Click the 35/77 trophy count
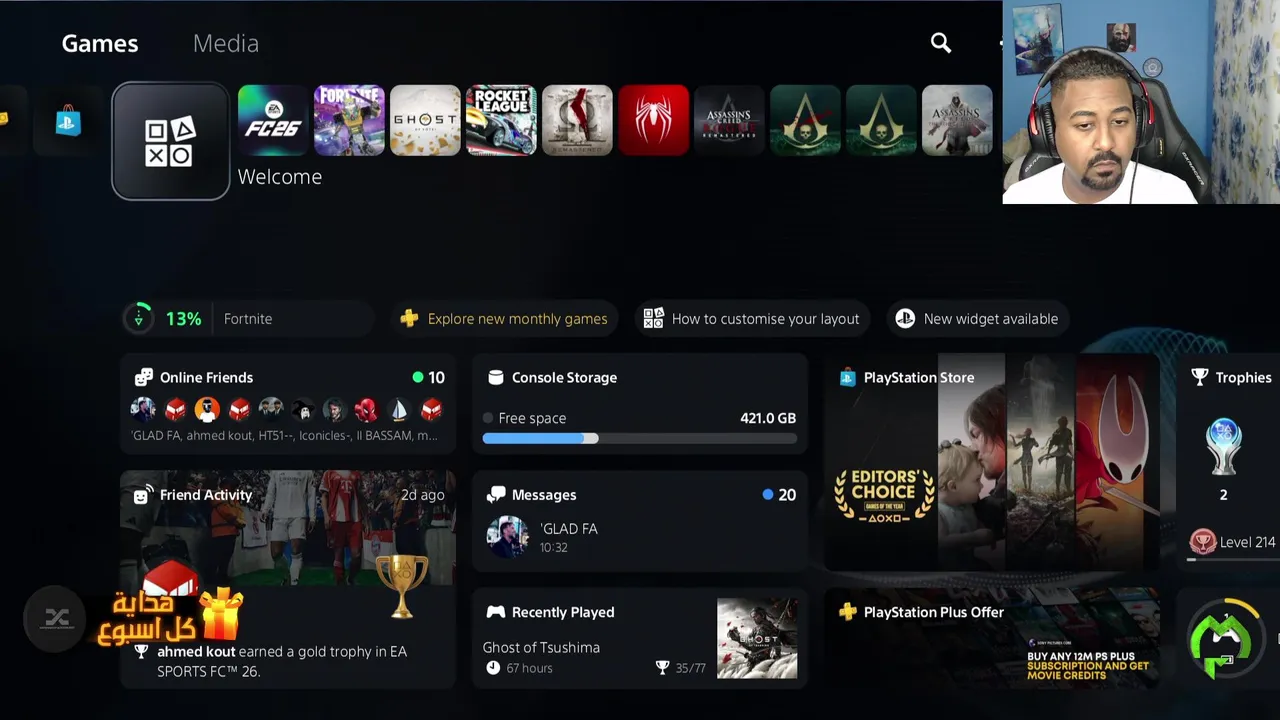The image size is (1280, 720). coord(690,668)
